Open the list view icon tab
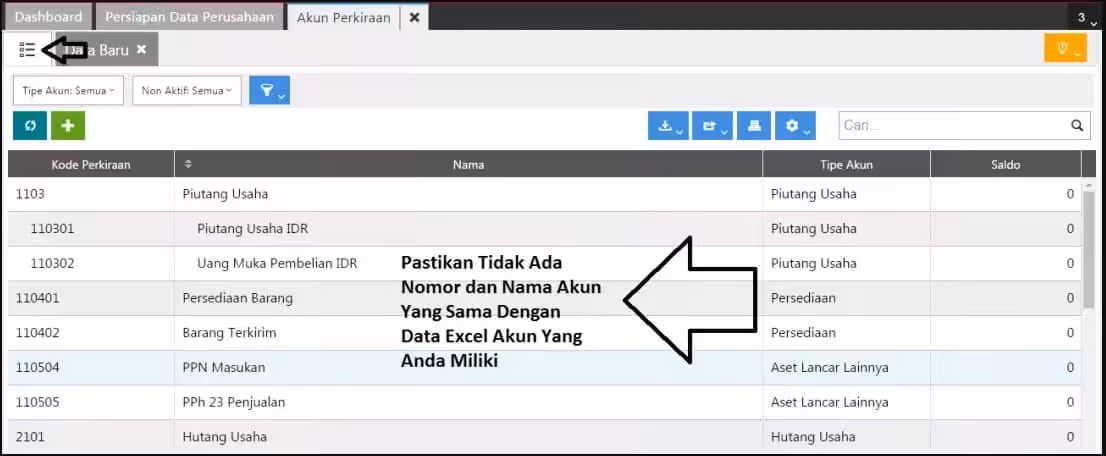The width and height of the screenshot is (1106, 456). pos(27,49)
